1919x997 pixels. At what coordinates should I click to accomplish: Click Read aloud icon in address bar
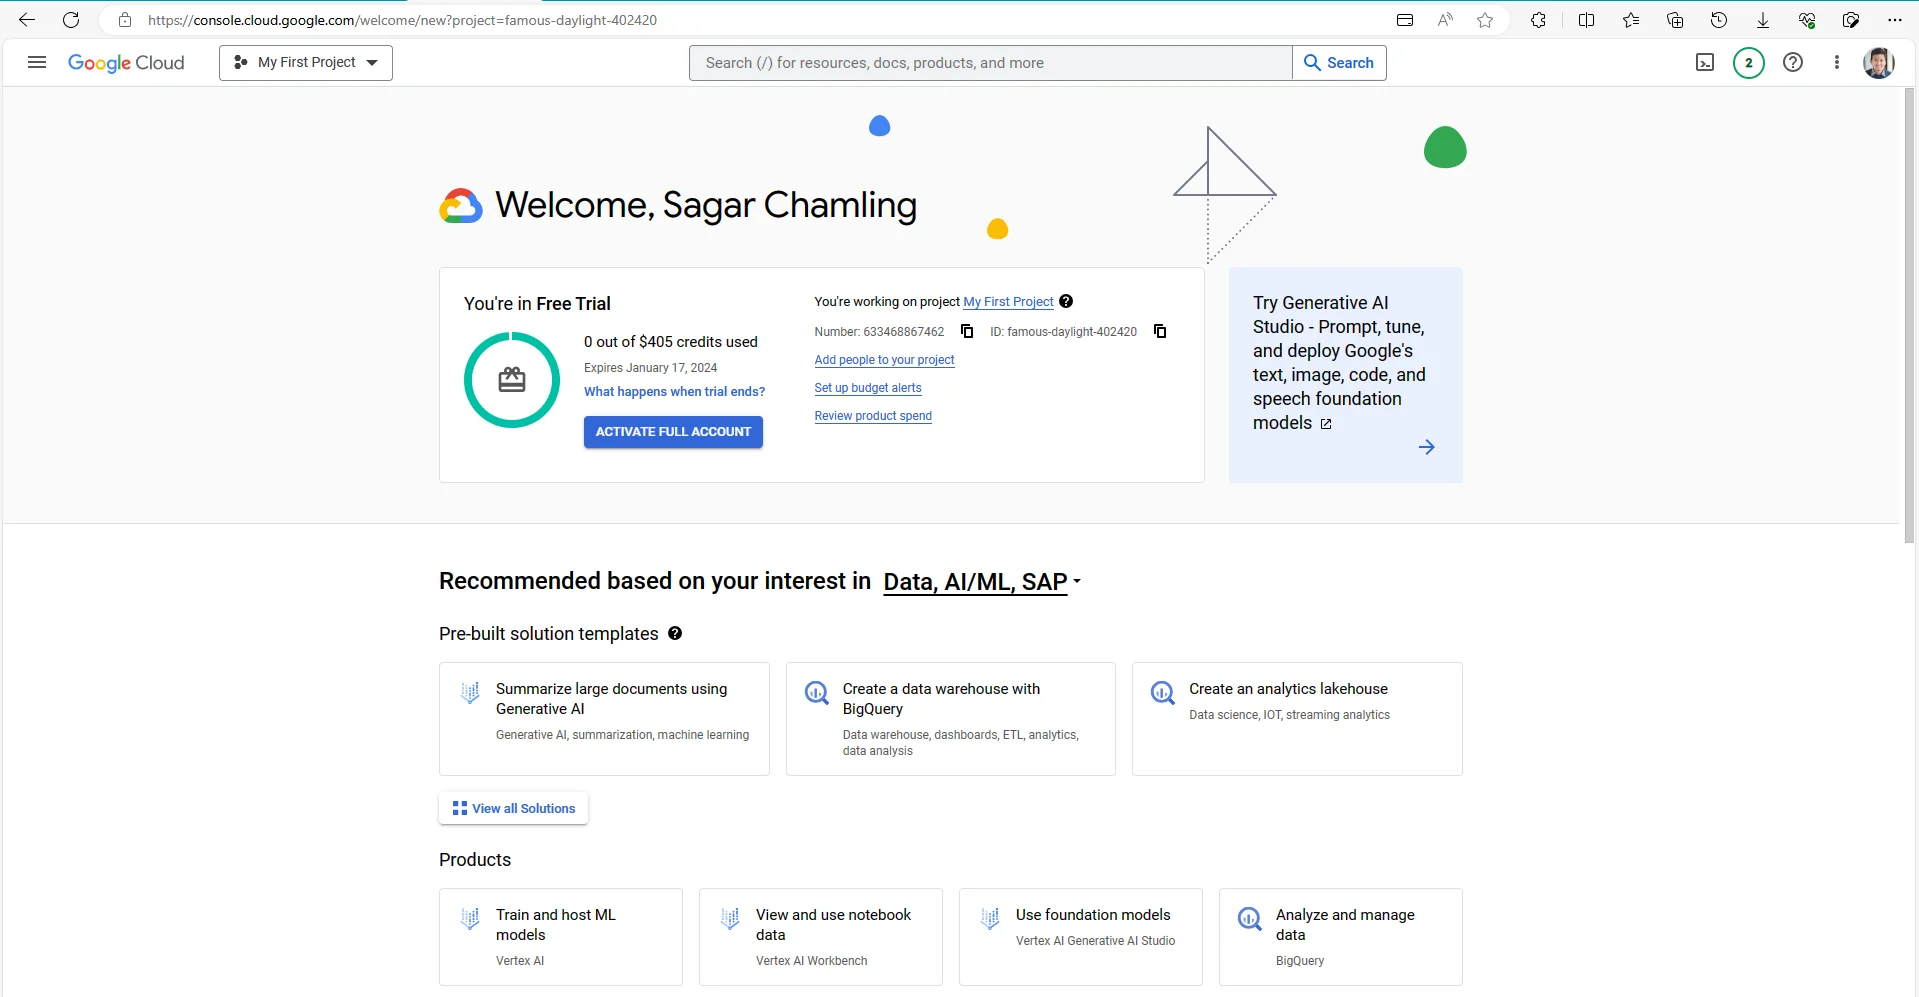[x=1445, y=20]
